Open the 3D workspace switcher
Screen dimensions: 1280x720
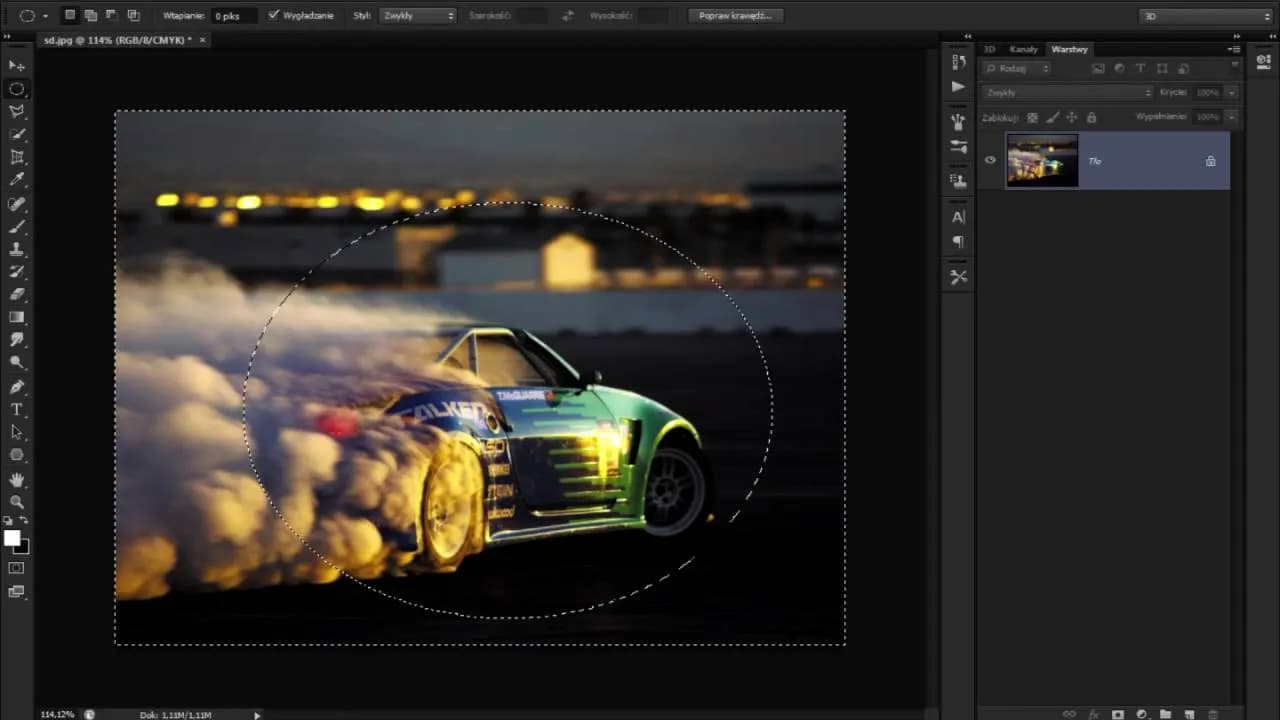click(x=1150, y=16)
